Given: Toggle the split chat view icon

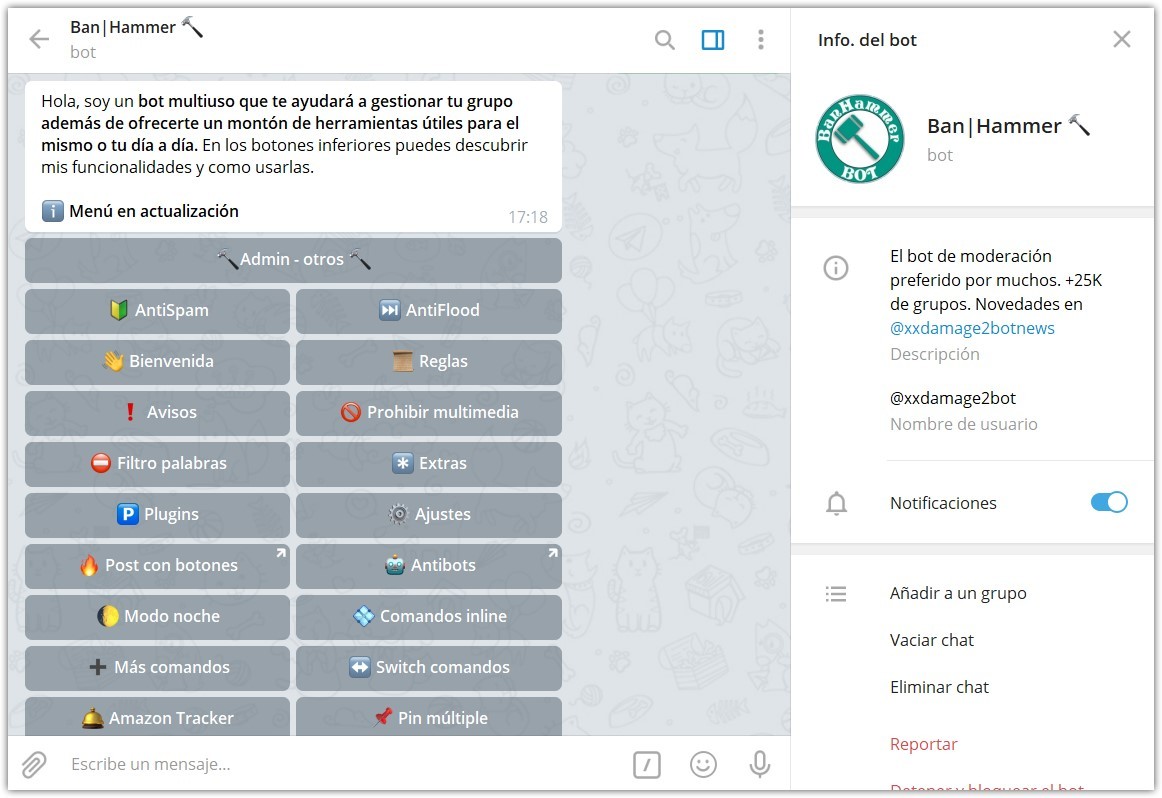Looking at the screenshot, I should pos(712,40).
